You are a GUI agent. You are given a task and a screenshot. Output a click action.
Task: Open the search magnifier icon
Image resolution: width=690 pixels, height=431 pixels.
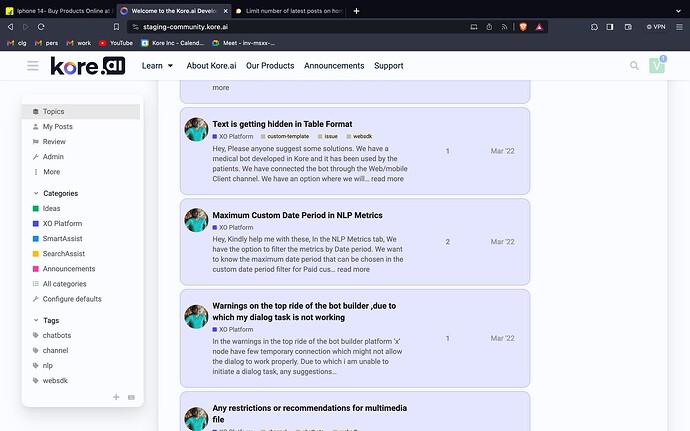pos(634,66)
